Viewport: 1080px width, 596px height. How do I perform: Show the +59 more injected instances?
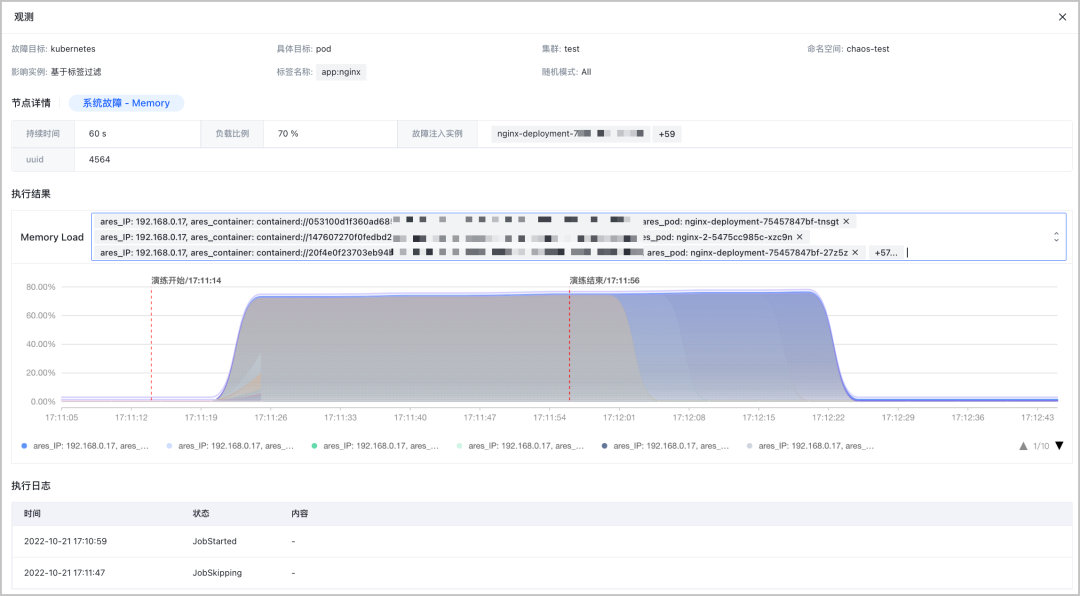coord(667,134)
